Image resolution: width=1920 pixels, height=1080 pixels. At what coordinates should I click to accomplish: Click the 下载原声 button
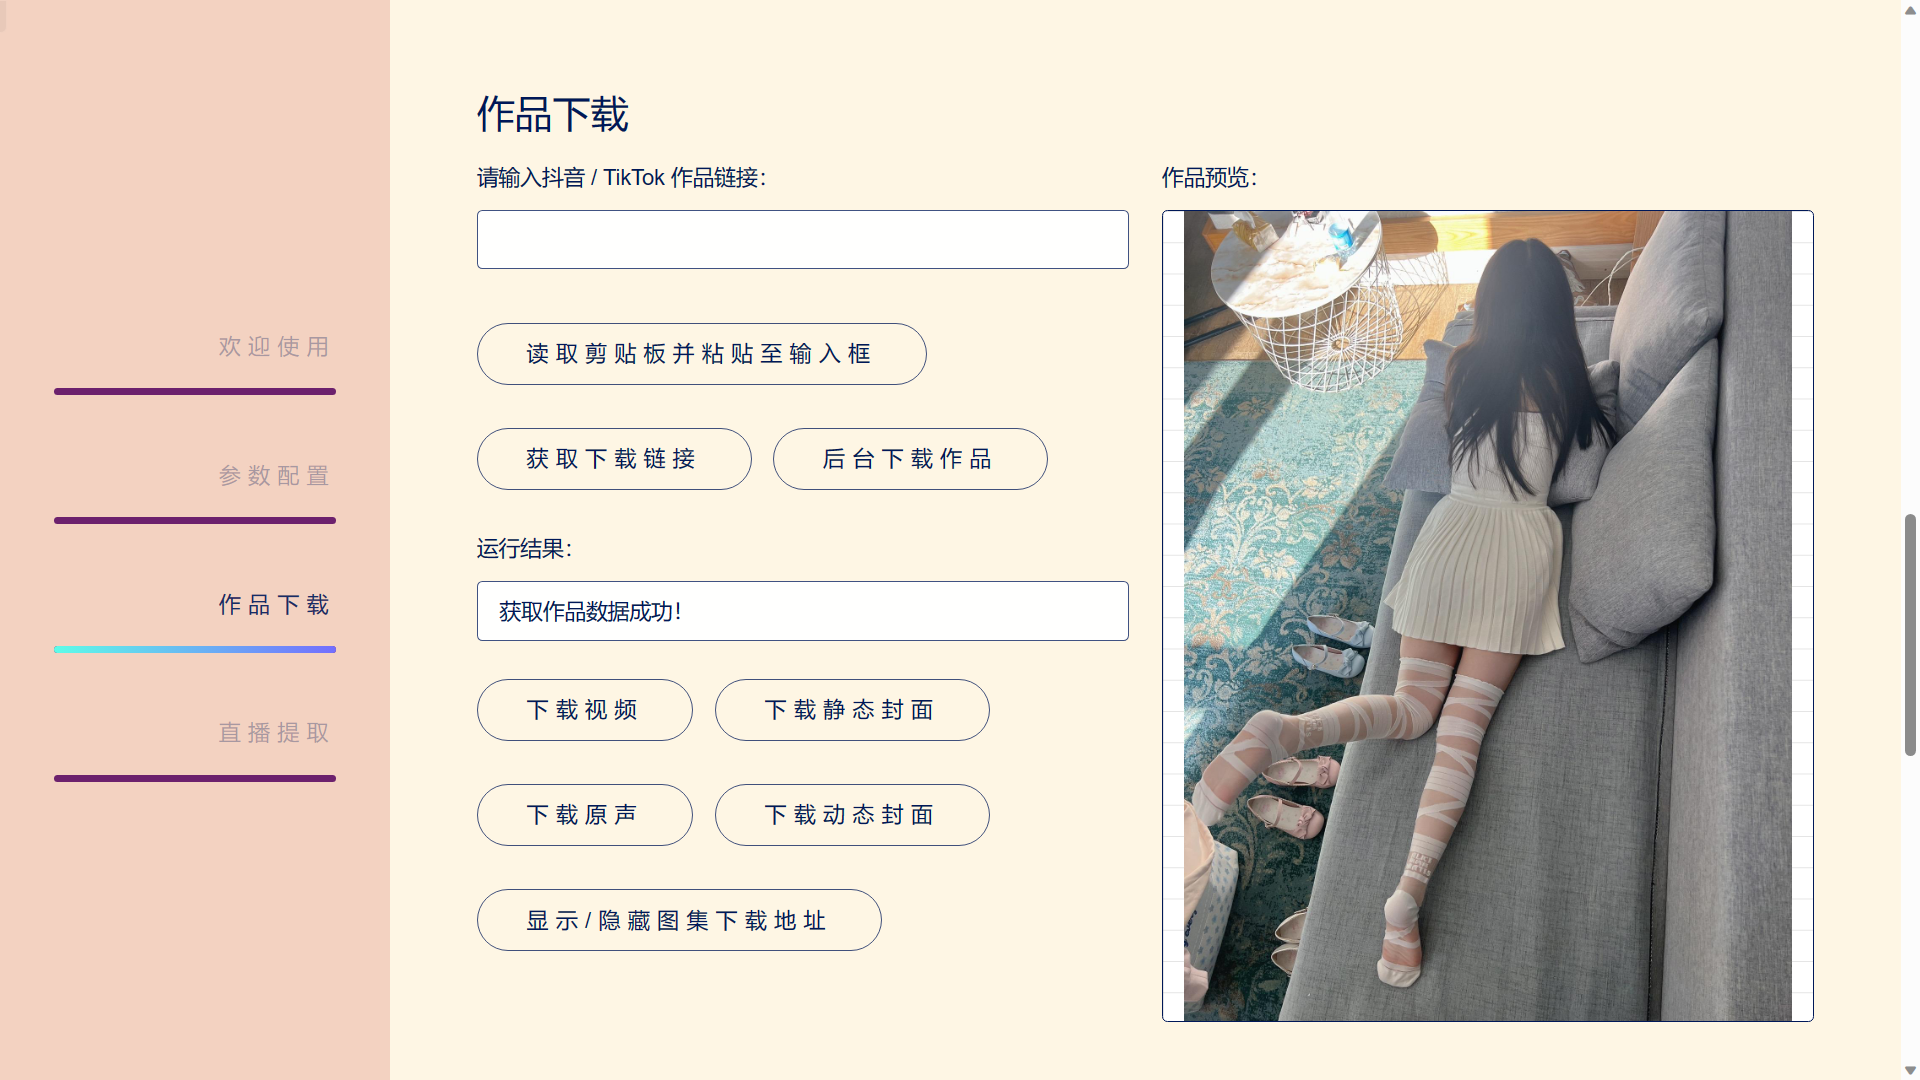pos(584,815)
